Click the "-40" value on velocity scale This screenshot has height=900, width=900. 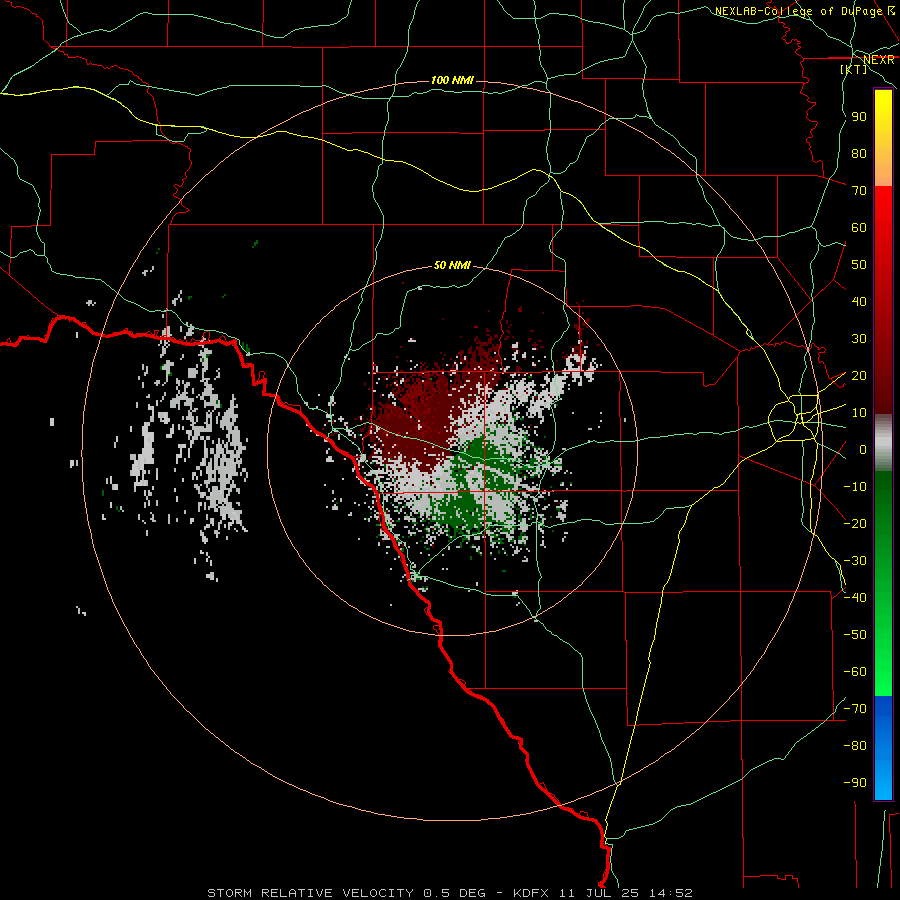pos(855,598)
